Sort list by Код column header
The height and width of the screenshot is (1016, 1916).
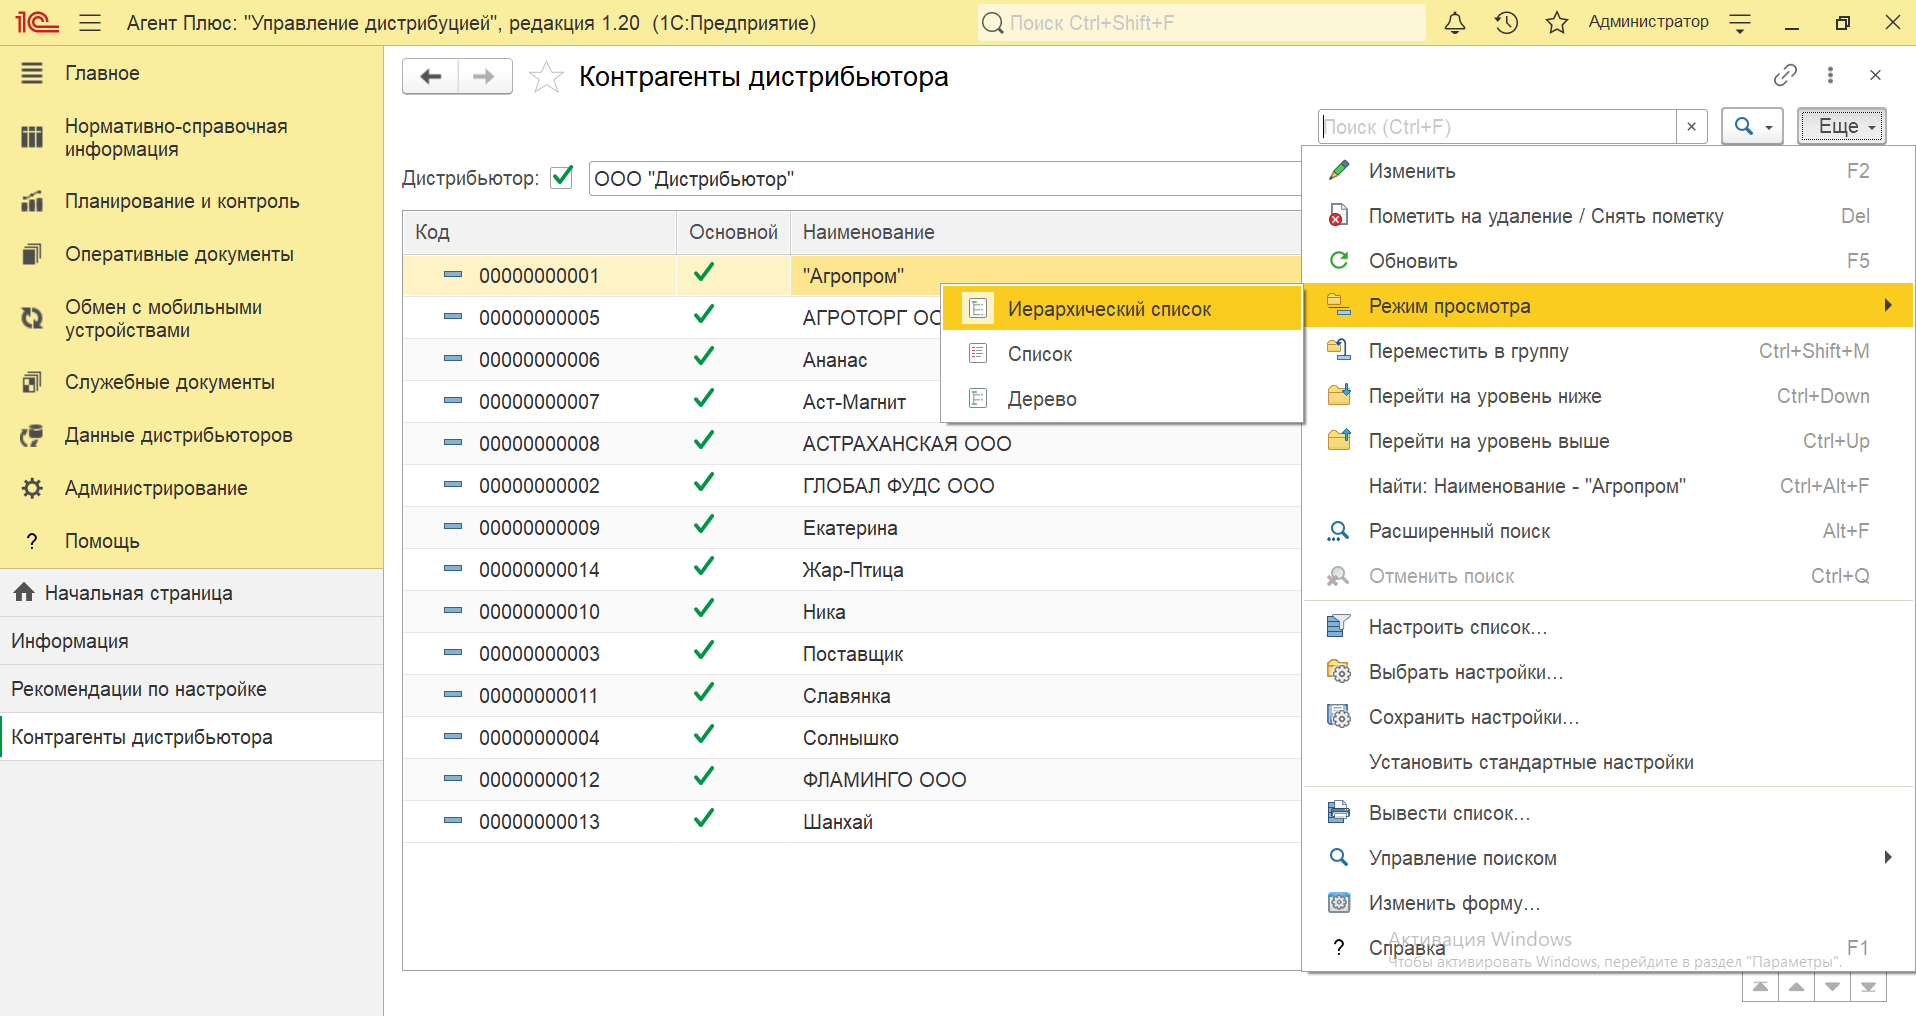pos(540,232)
